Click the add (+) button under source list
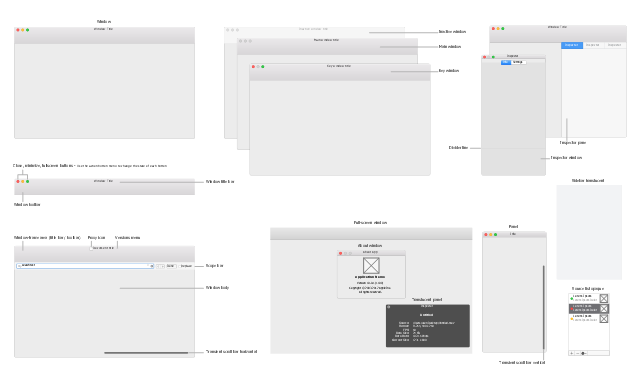 [571, 353]
